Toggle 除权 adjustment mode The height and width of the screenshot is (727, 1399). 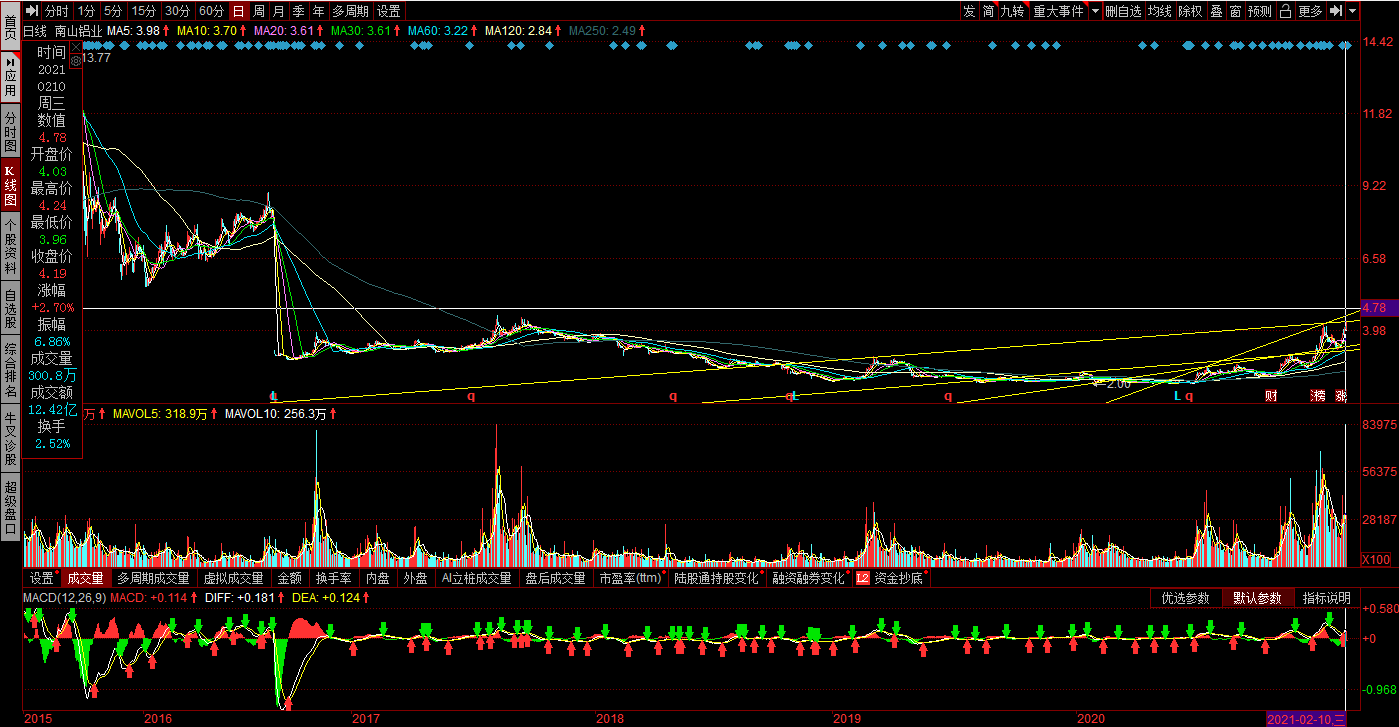click(1190, 11)
